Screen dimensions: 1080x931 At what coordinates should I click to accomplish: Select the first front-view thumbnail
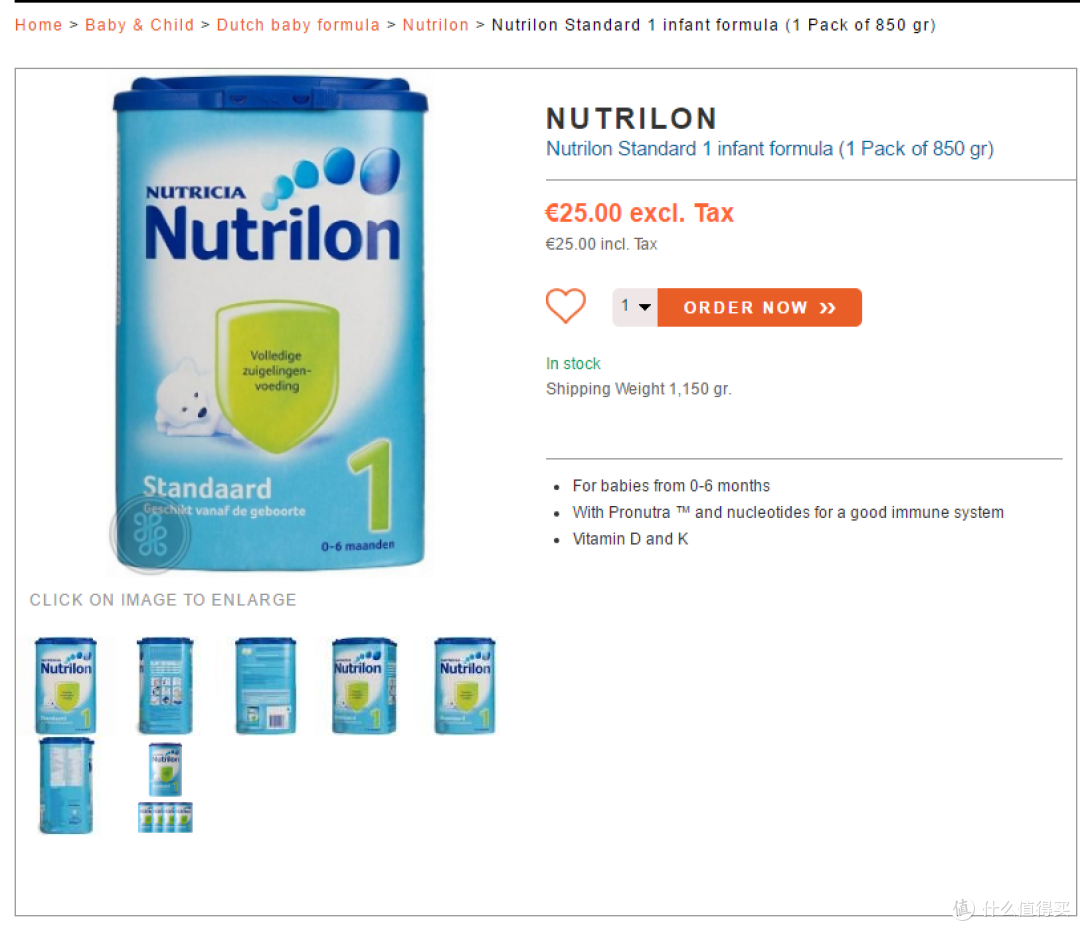coord(65,685)
